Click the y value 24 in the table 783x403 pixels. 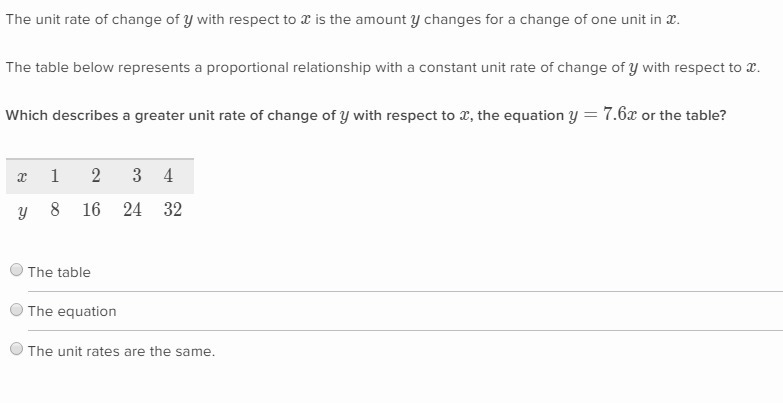click(132, 209)
